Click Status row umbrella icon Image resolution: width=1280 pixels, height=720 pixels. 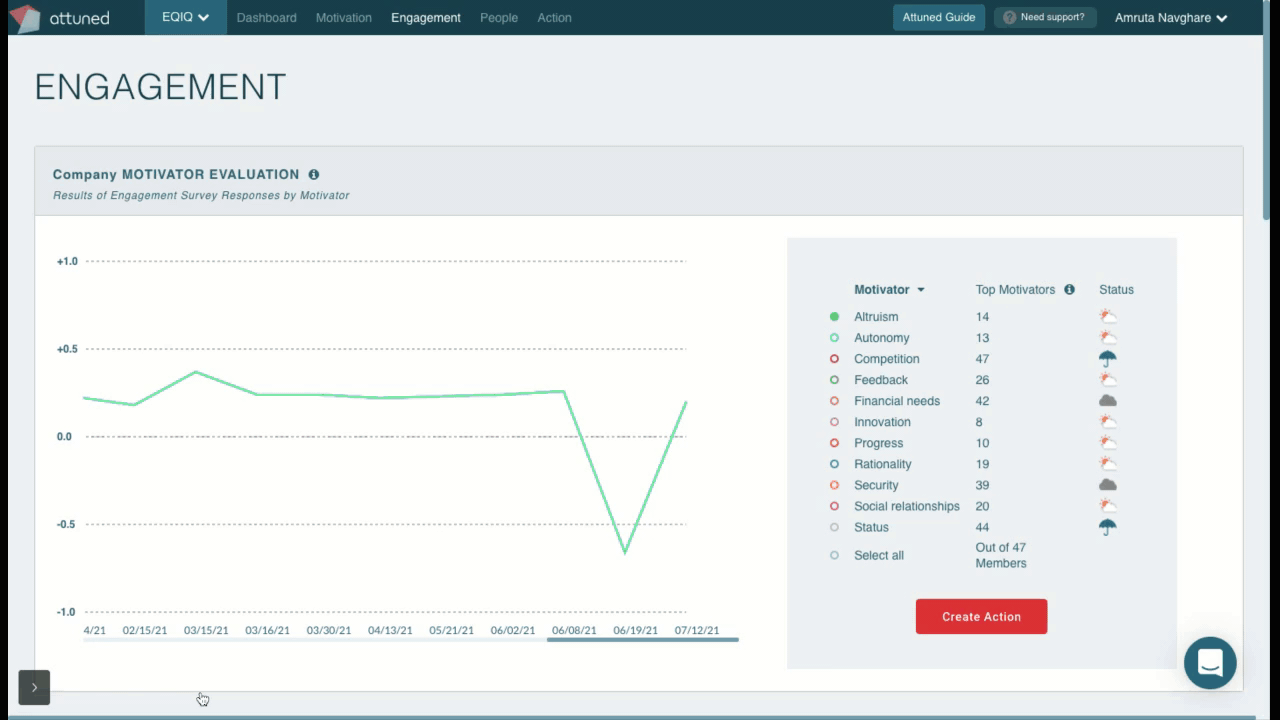click(x=1107, y=527)
